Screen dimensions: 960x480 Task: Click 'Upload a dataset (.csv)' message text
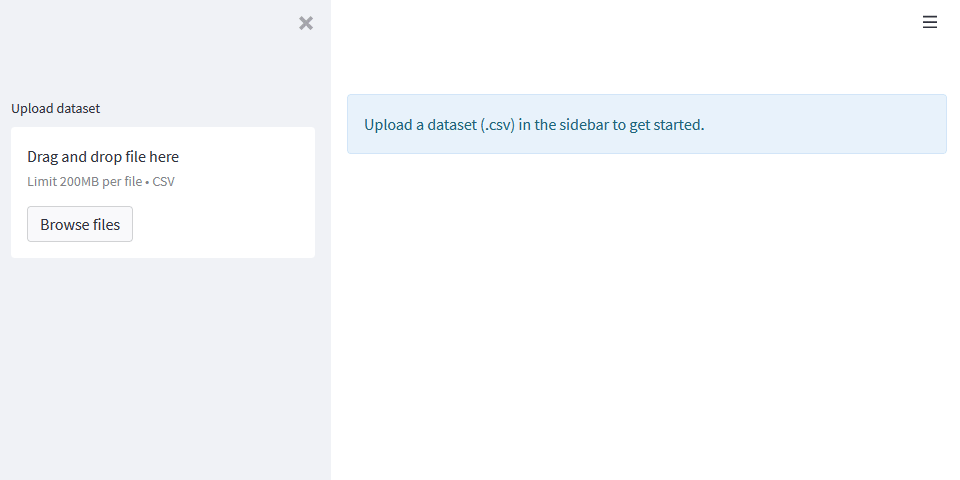coord(440,125)
